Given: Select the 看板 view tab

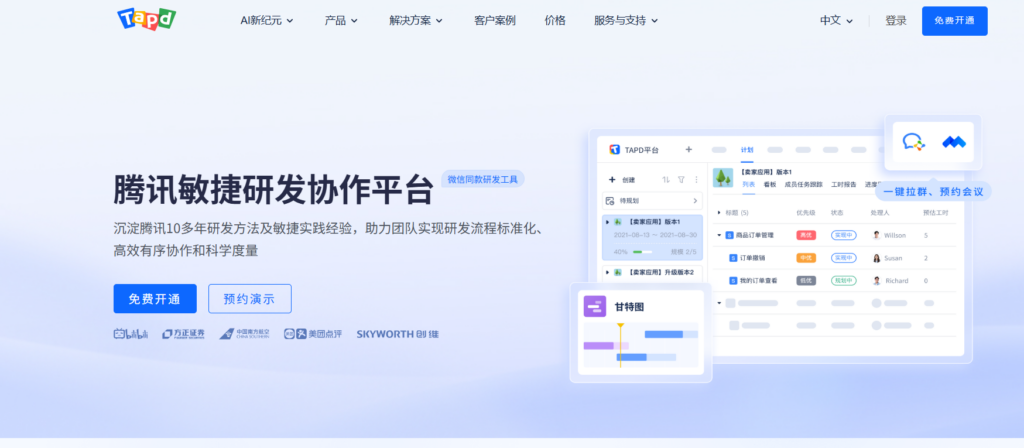Looking at the screenshot, I should [x=770, y=185].
